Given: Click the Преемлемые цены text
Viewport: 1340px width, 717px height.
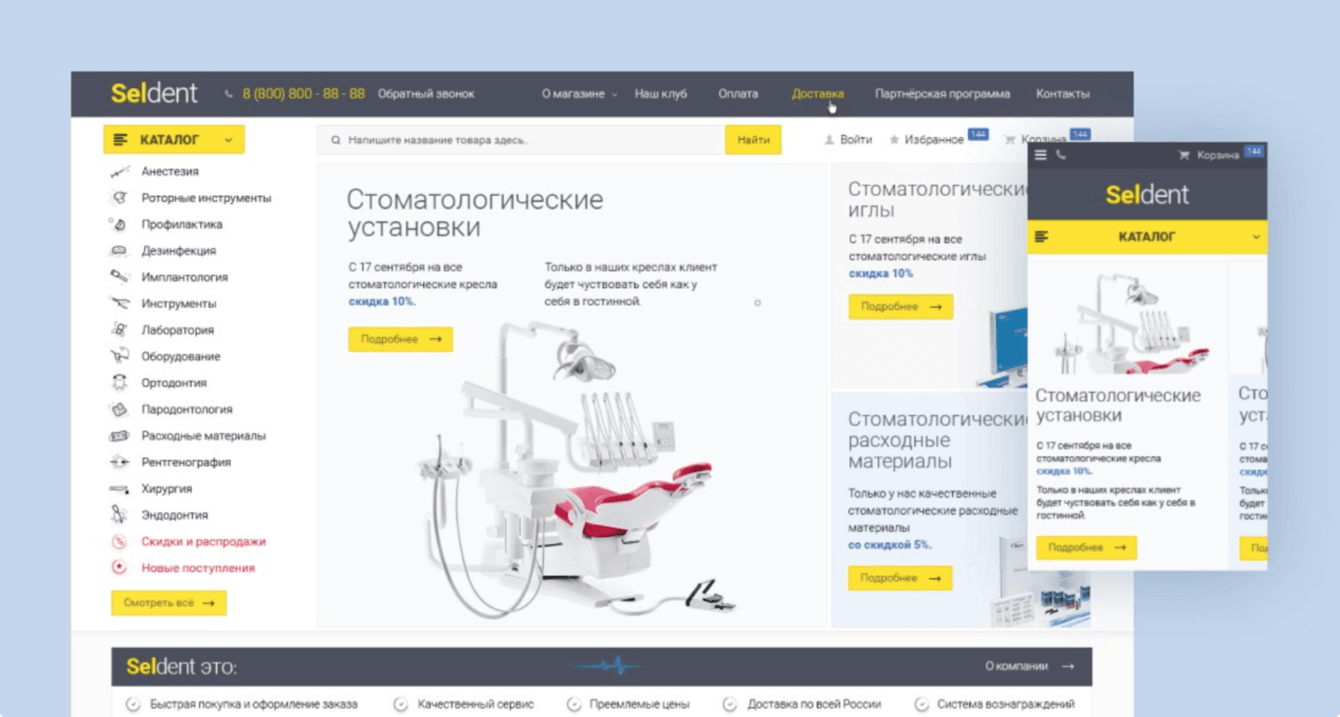Looking at the screenshot, I should click(x=639, y=704).
